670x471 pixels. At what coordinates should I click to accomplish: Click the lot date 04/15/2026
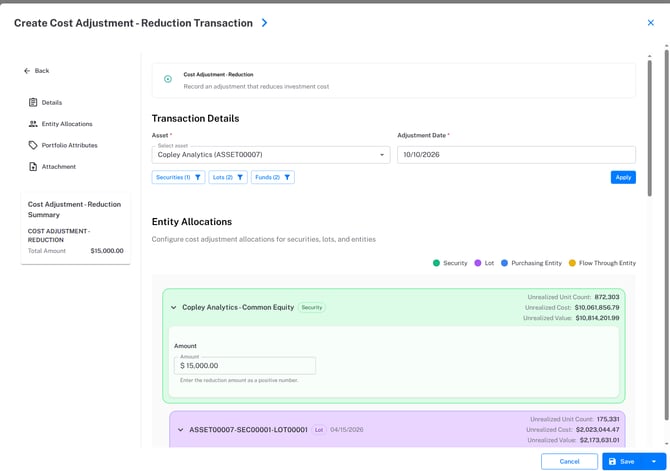point(347,430)
